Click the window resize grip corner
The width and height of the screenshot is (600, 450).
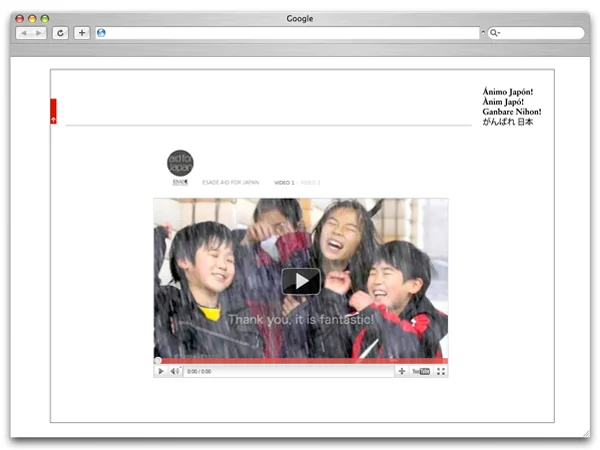pyautogui.click(x=586, y=433)
